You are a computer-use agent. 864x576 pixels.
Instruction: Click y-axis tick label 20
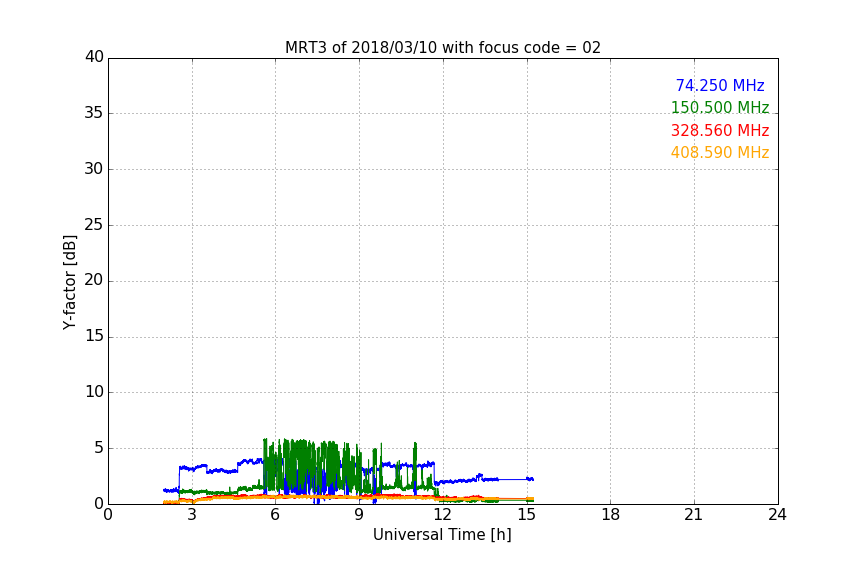pos(94,280)
